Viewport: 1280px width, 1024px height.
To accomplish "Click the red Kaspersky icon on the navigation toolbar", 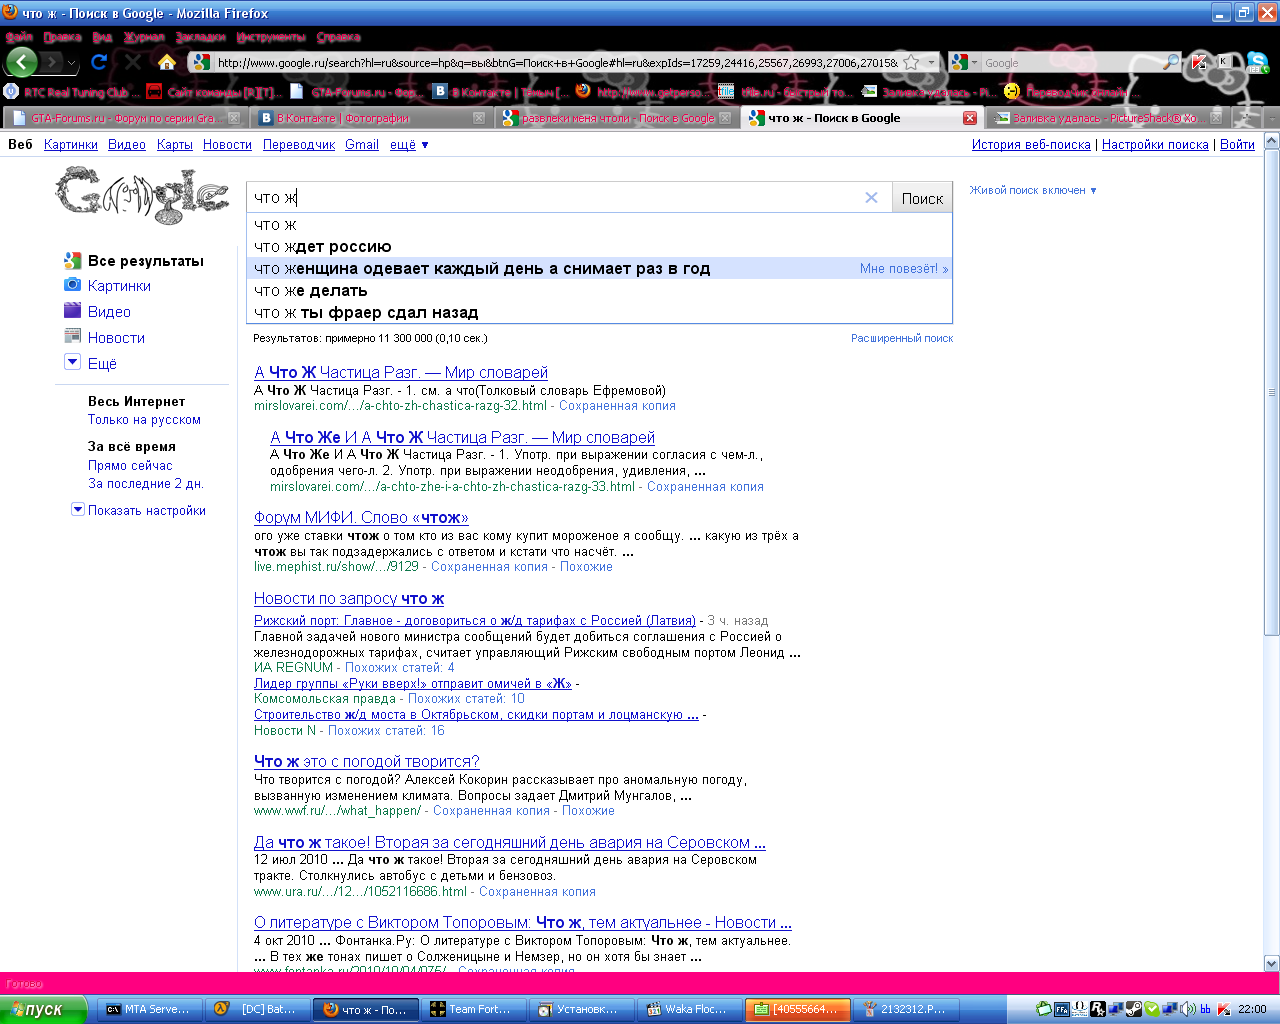I will [1199, 62].
